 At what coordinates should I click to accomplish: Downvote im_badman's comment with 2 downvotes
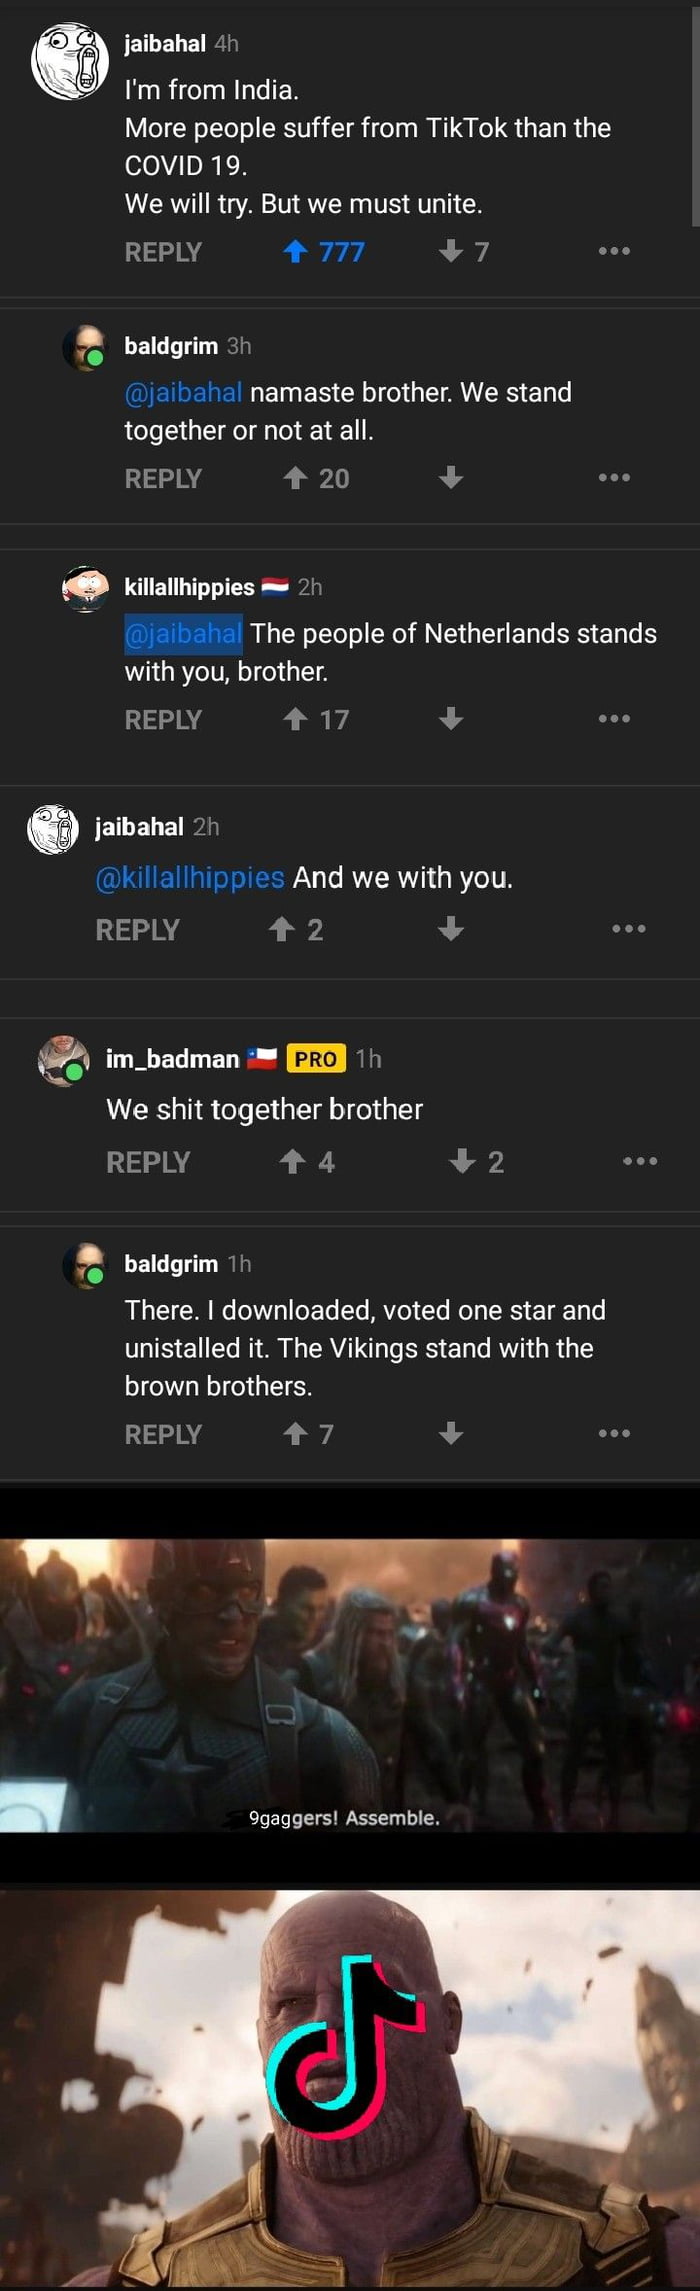click(462, 1162)
